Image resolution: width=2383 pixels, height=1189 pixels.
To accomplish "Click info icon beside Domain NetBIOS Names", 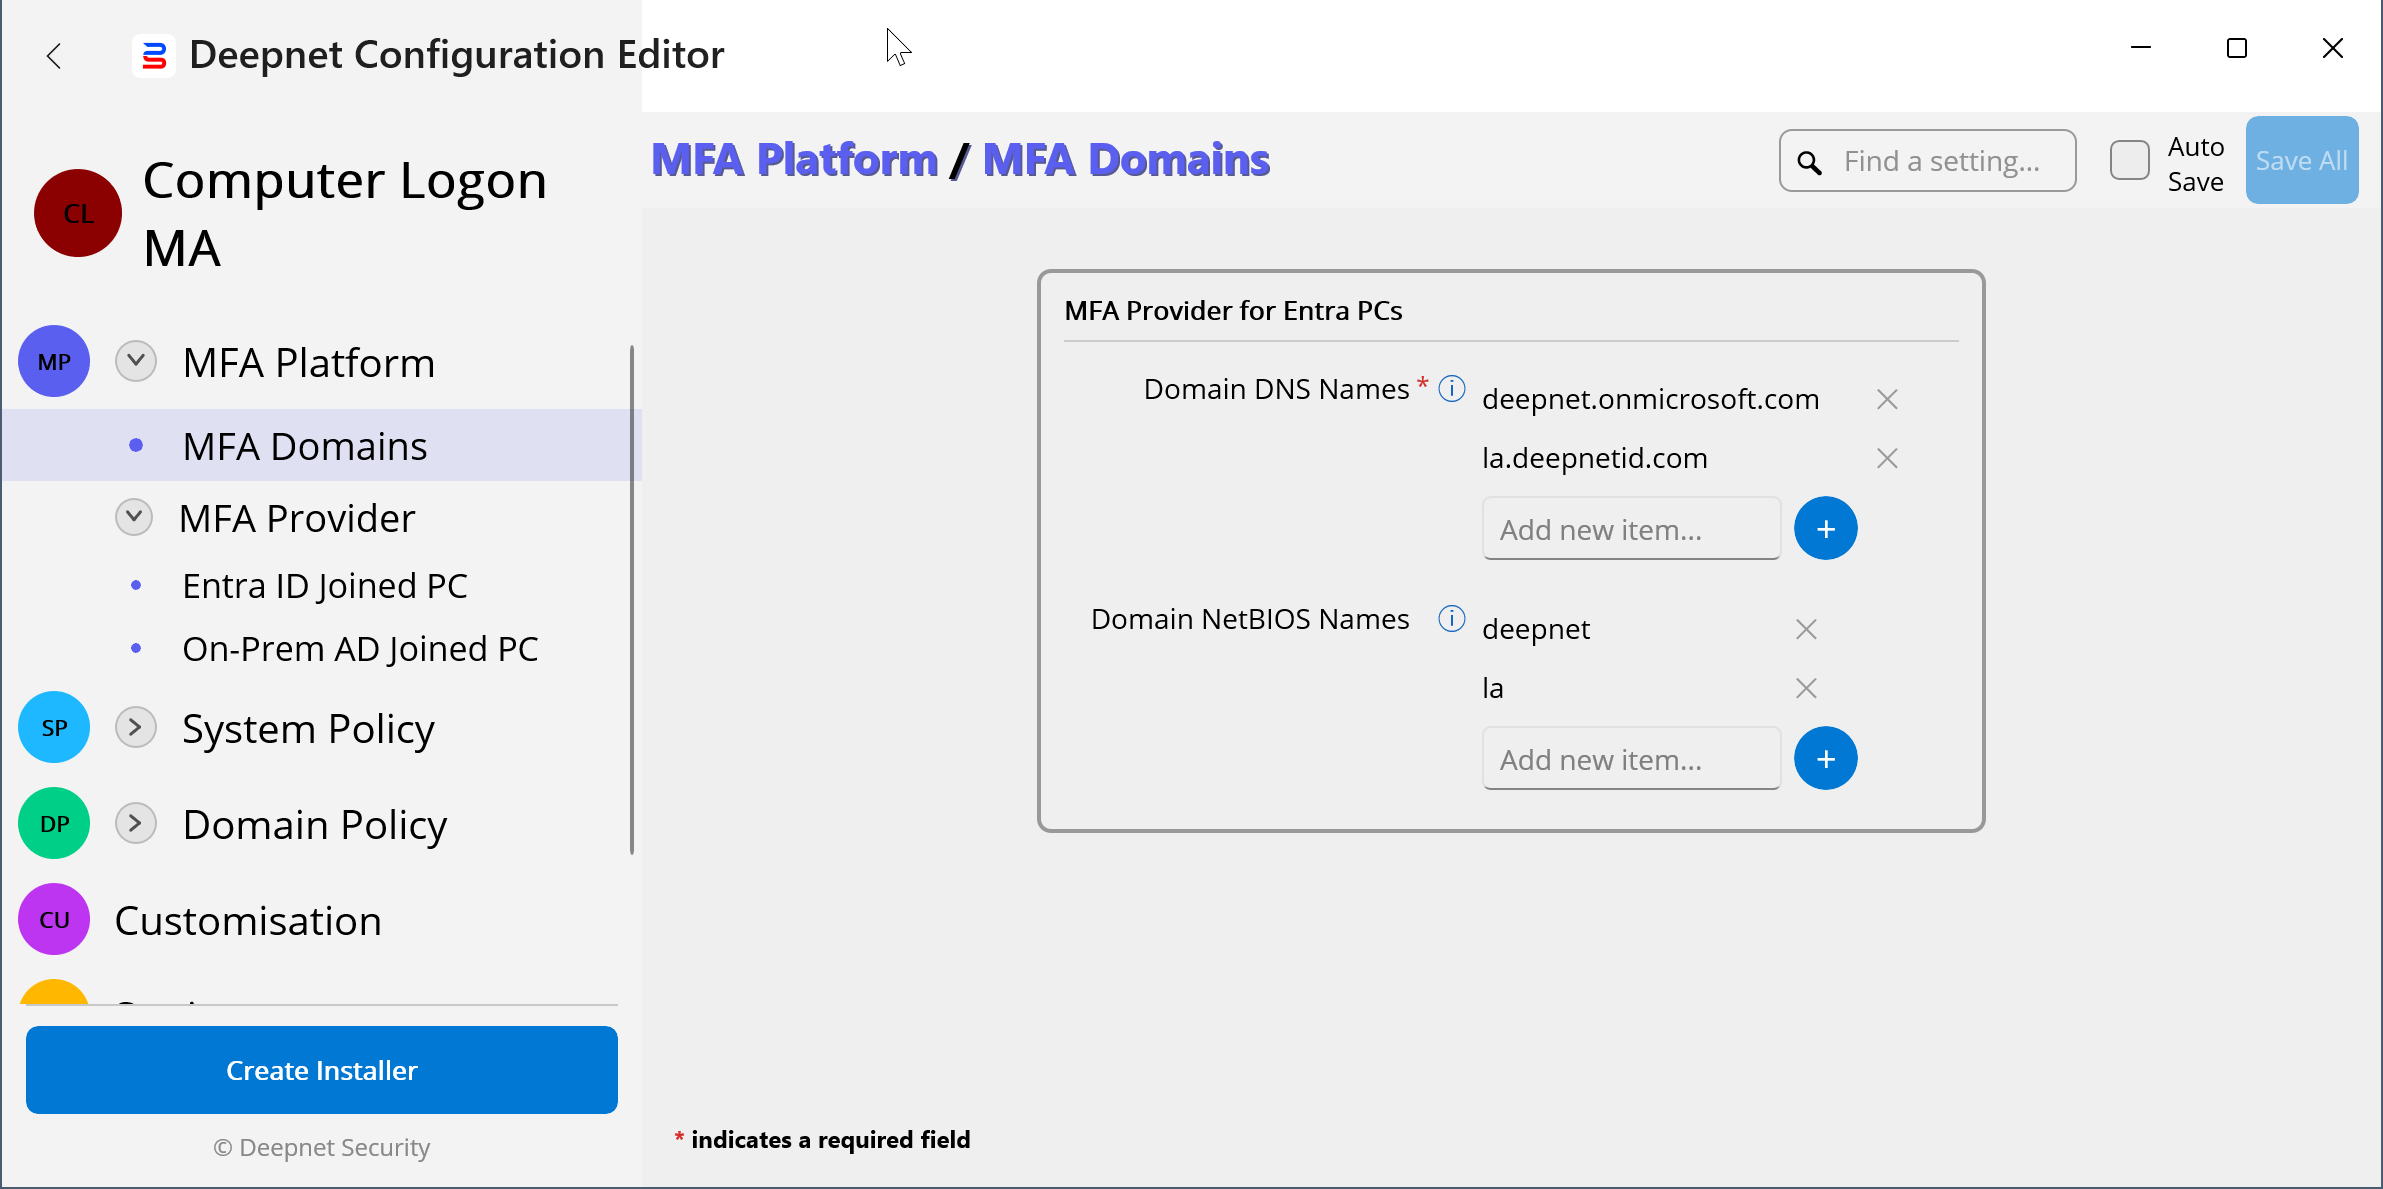I will pos(1451,619).
